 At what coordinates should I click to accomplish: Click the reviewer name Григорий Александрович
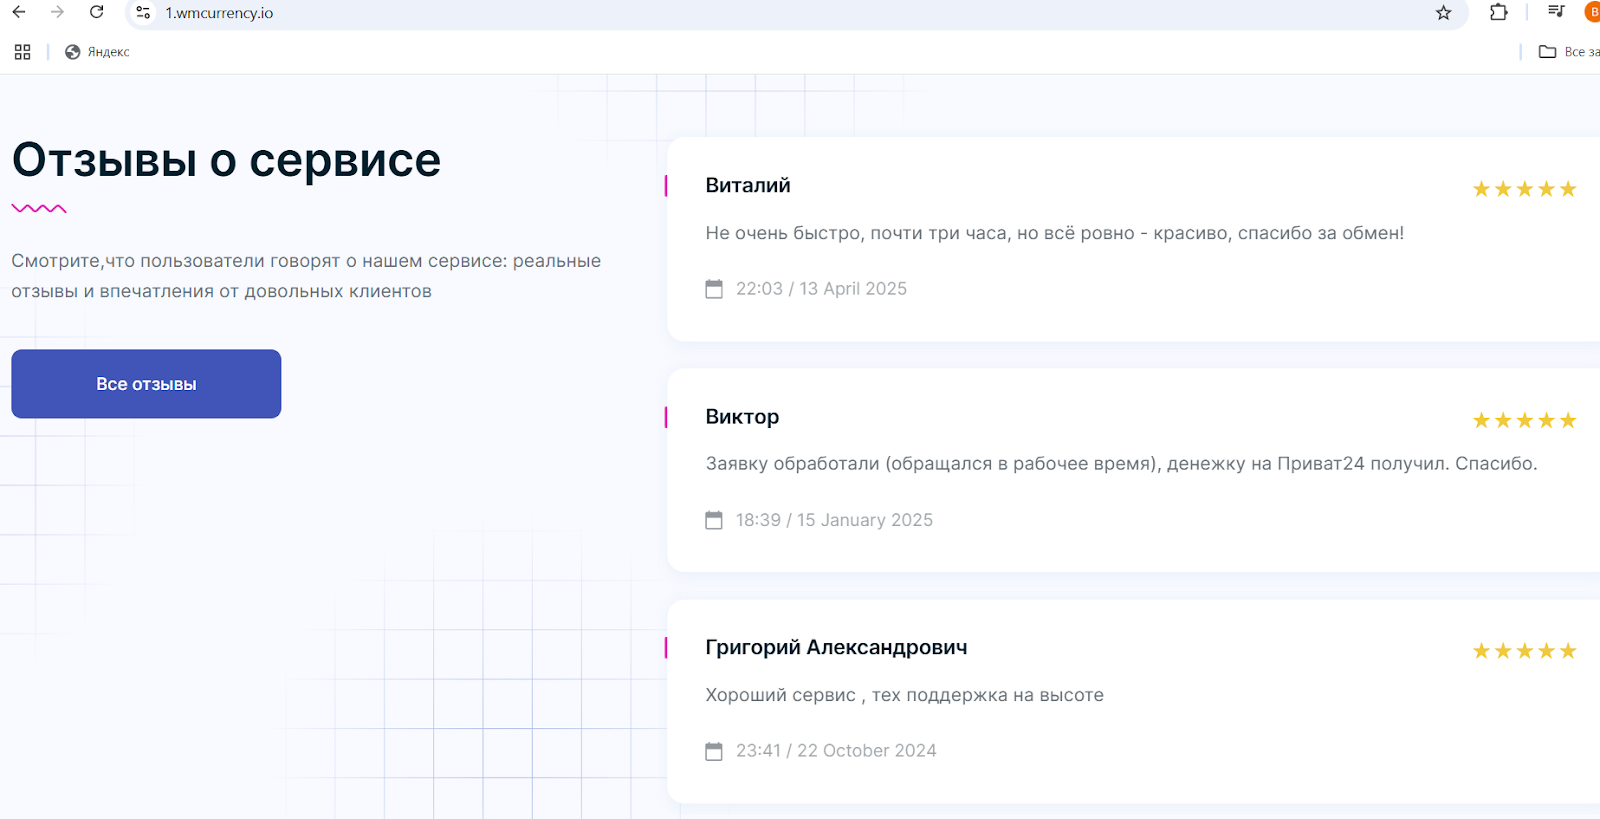click(x=836, y=648)
